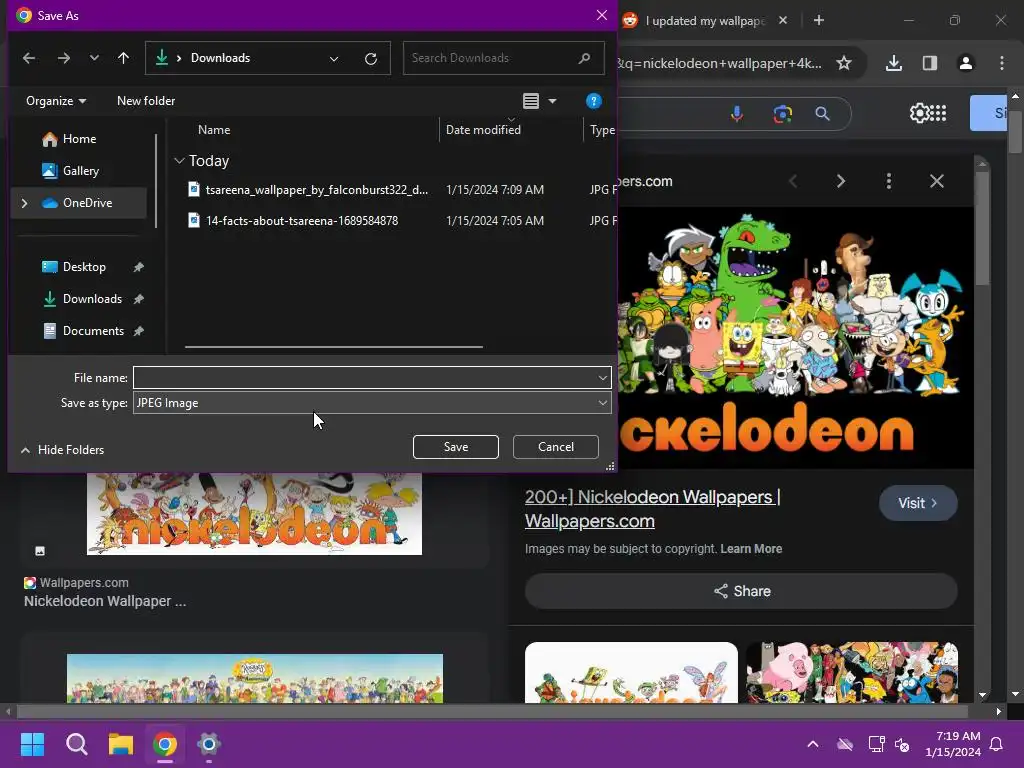
Task: Go forward in Save As dialog
Action: [x=63, y=58]
